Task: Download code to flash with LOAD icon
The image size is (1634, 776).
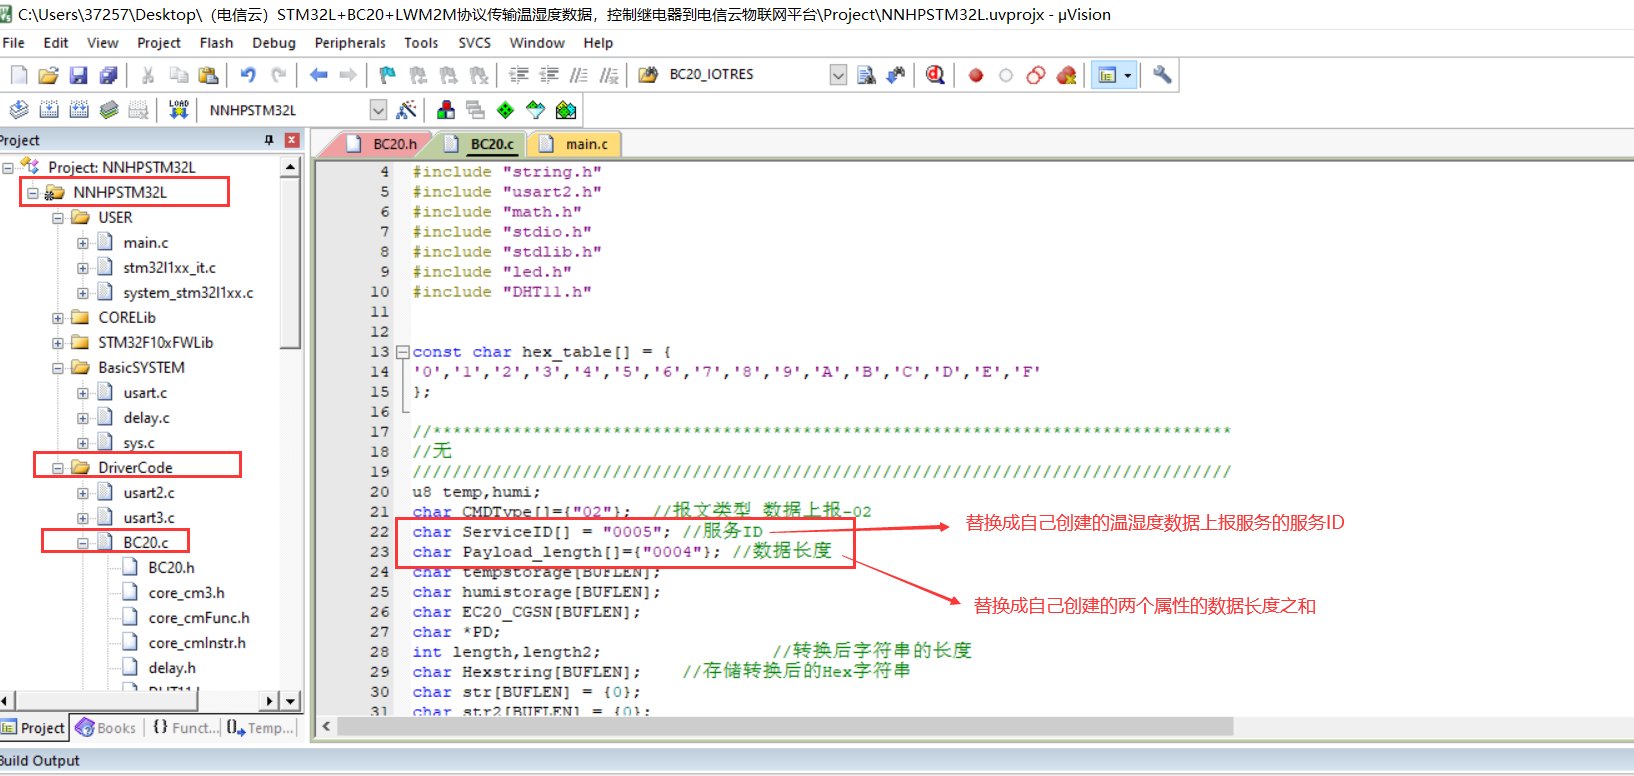Action: pos(179,110)
